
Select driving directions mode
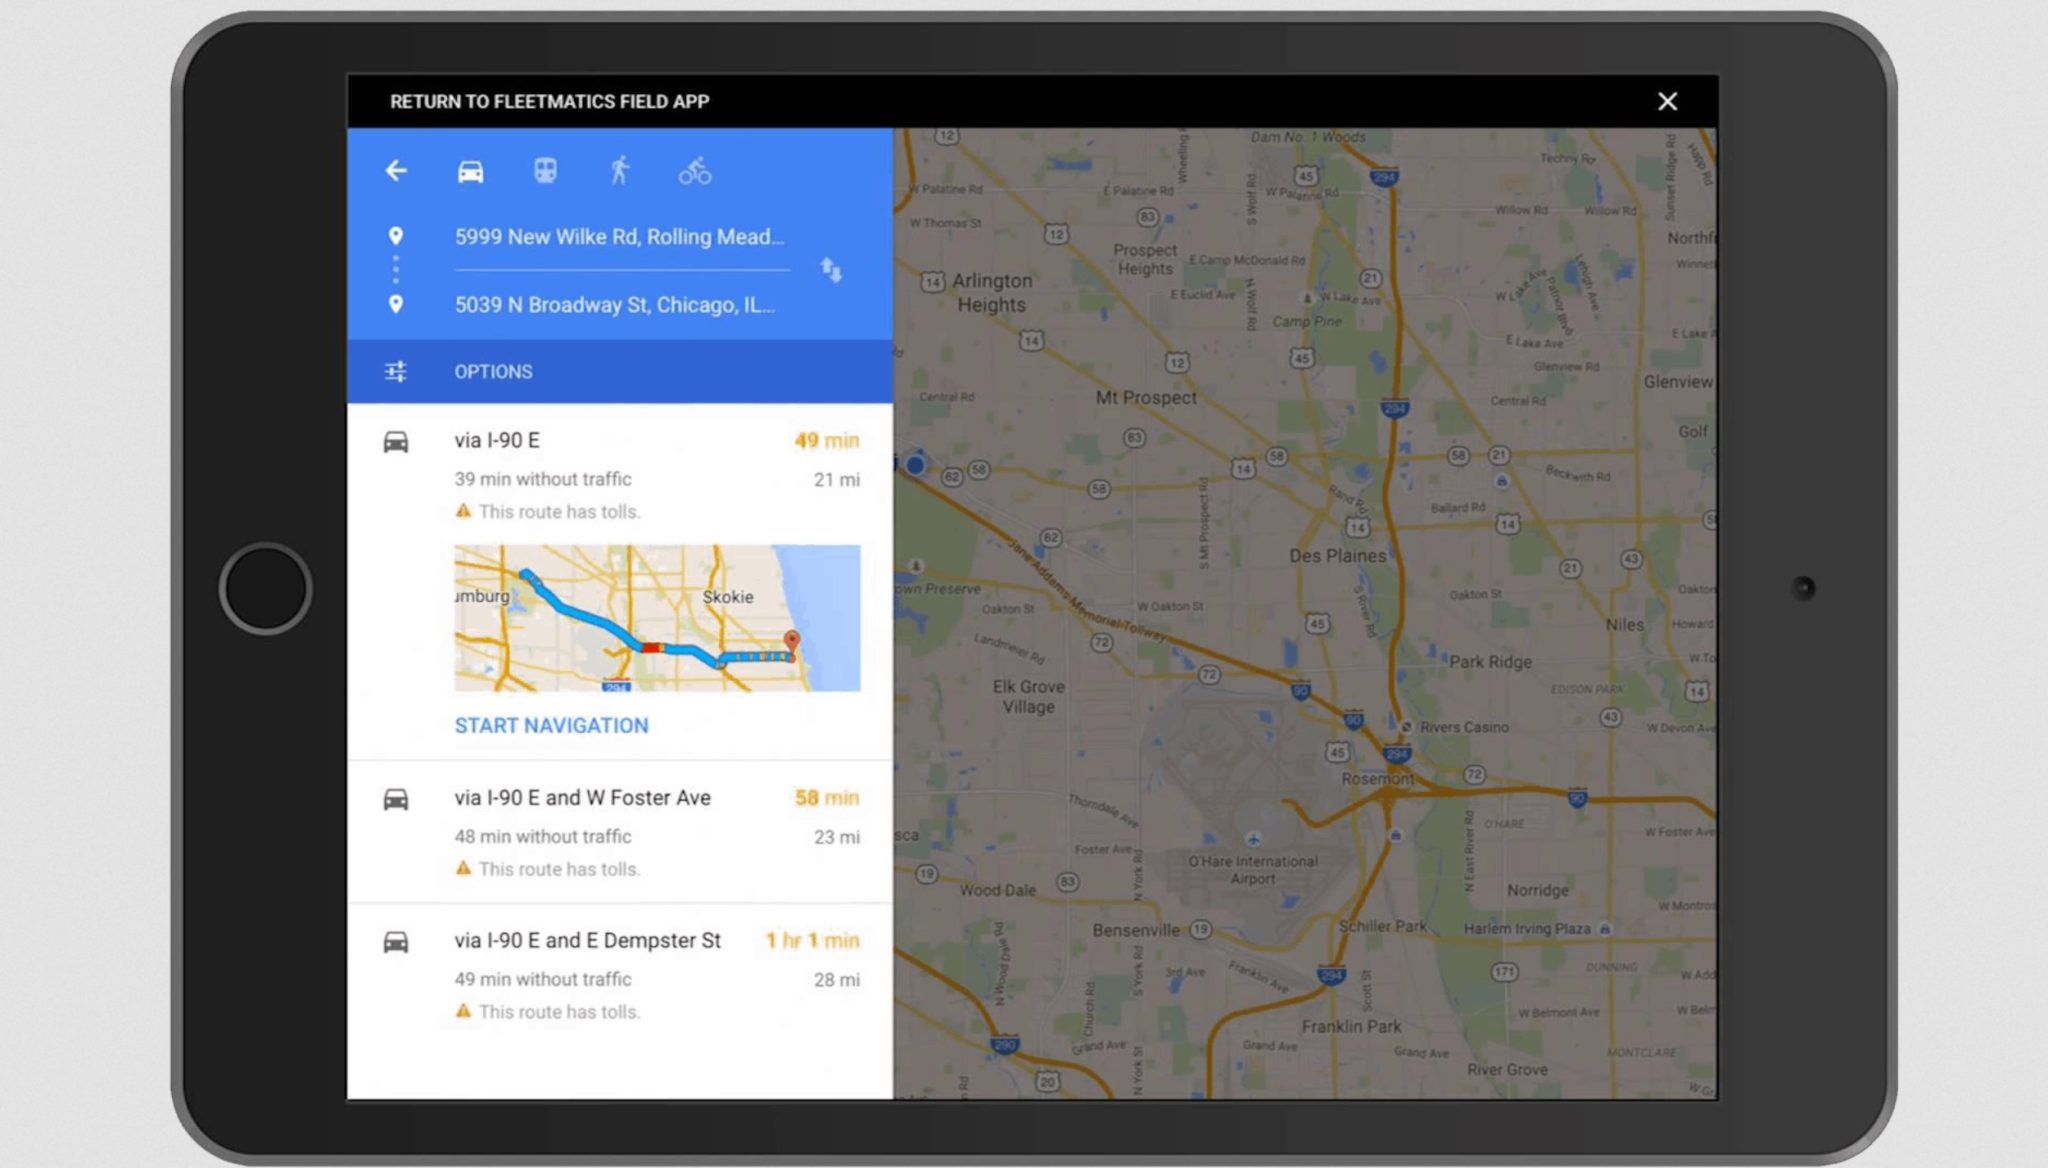[x=470, y=170]
